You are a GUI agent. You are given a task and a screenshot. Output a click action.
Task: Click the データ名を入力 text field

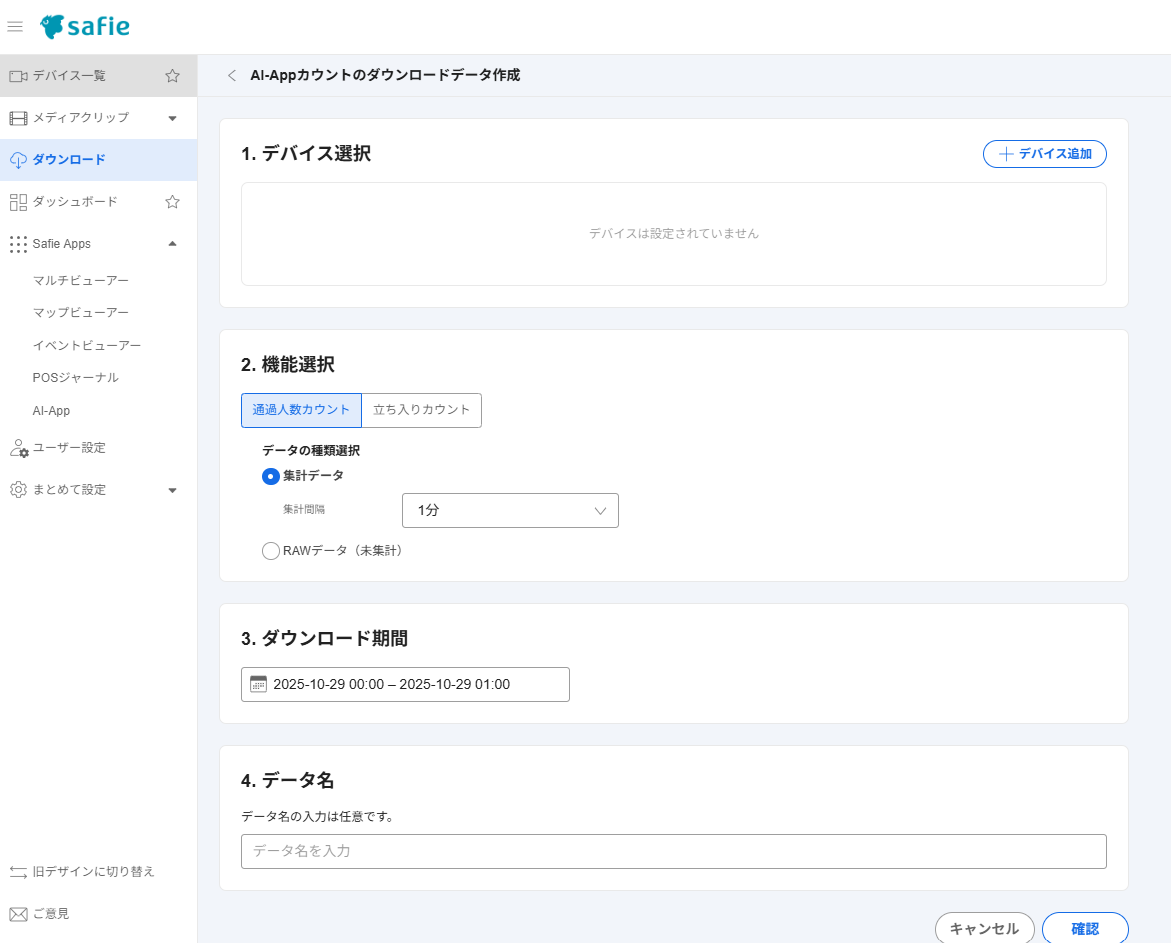pos(673,851)
